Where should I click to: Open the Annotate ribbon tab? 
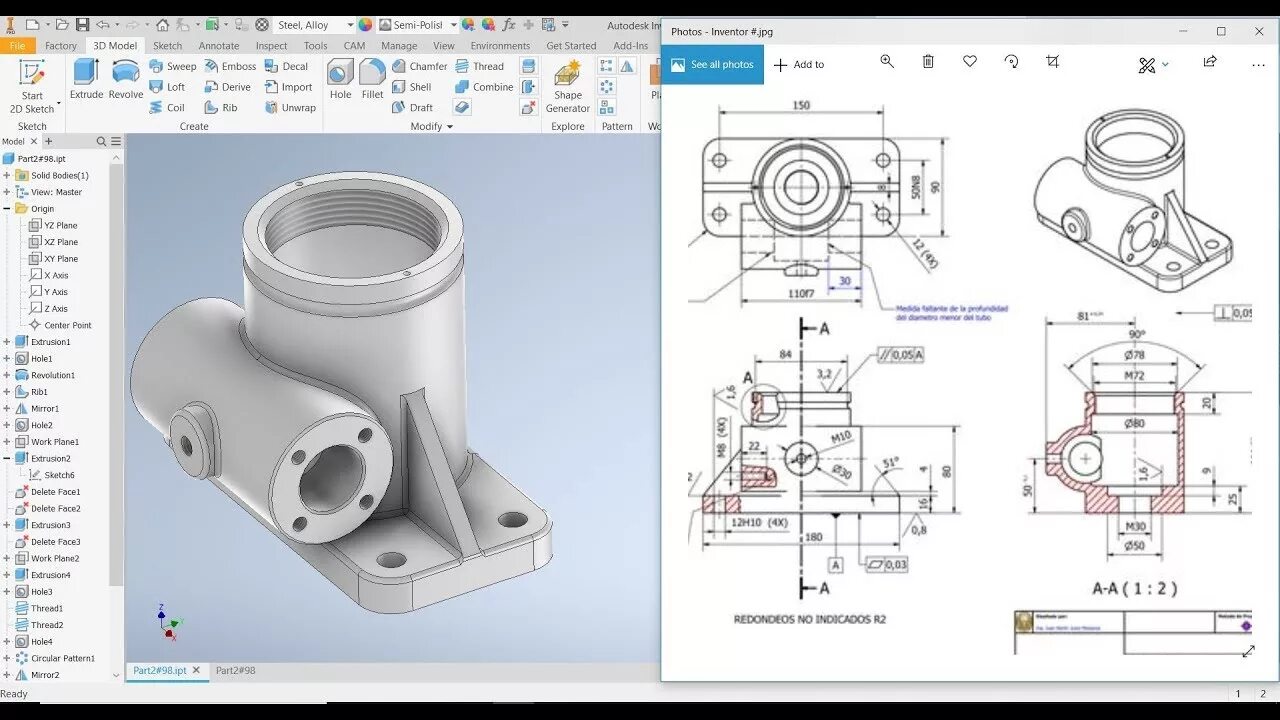219,46
